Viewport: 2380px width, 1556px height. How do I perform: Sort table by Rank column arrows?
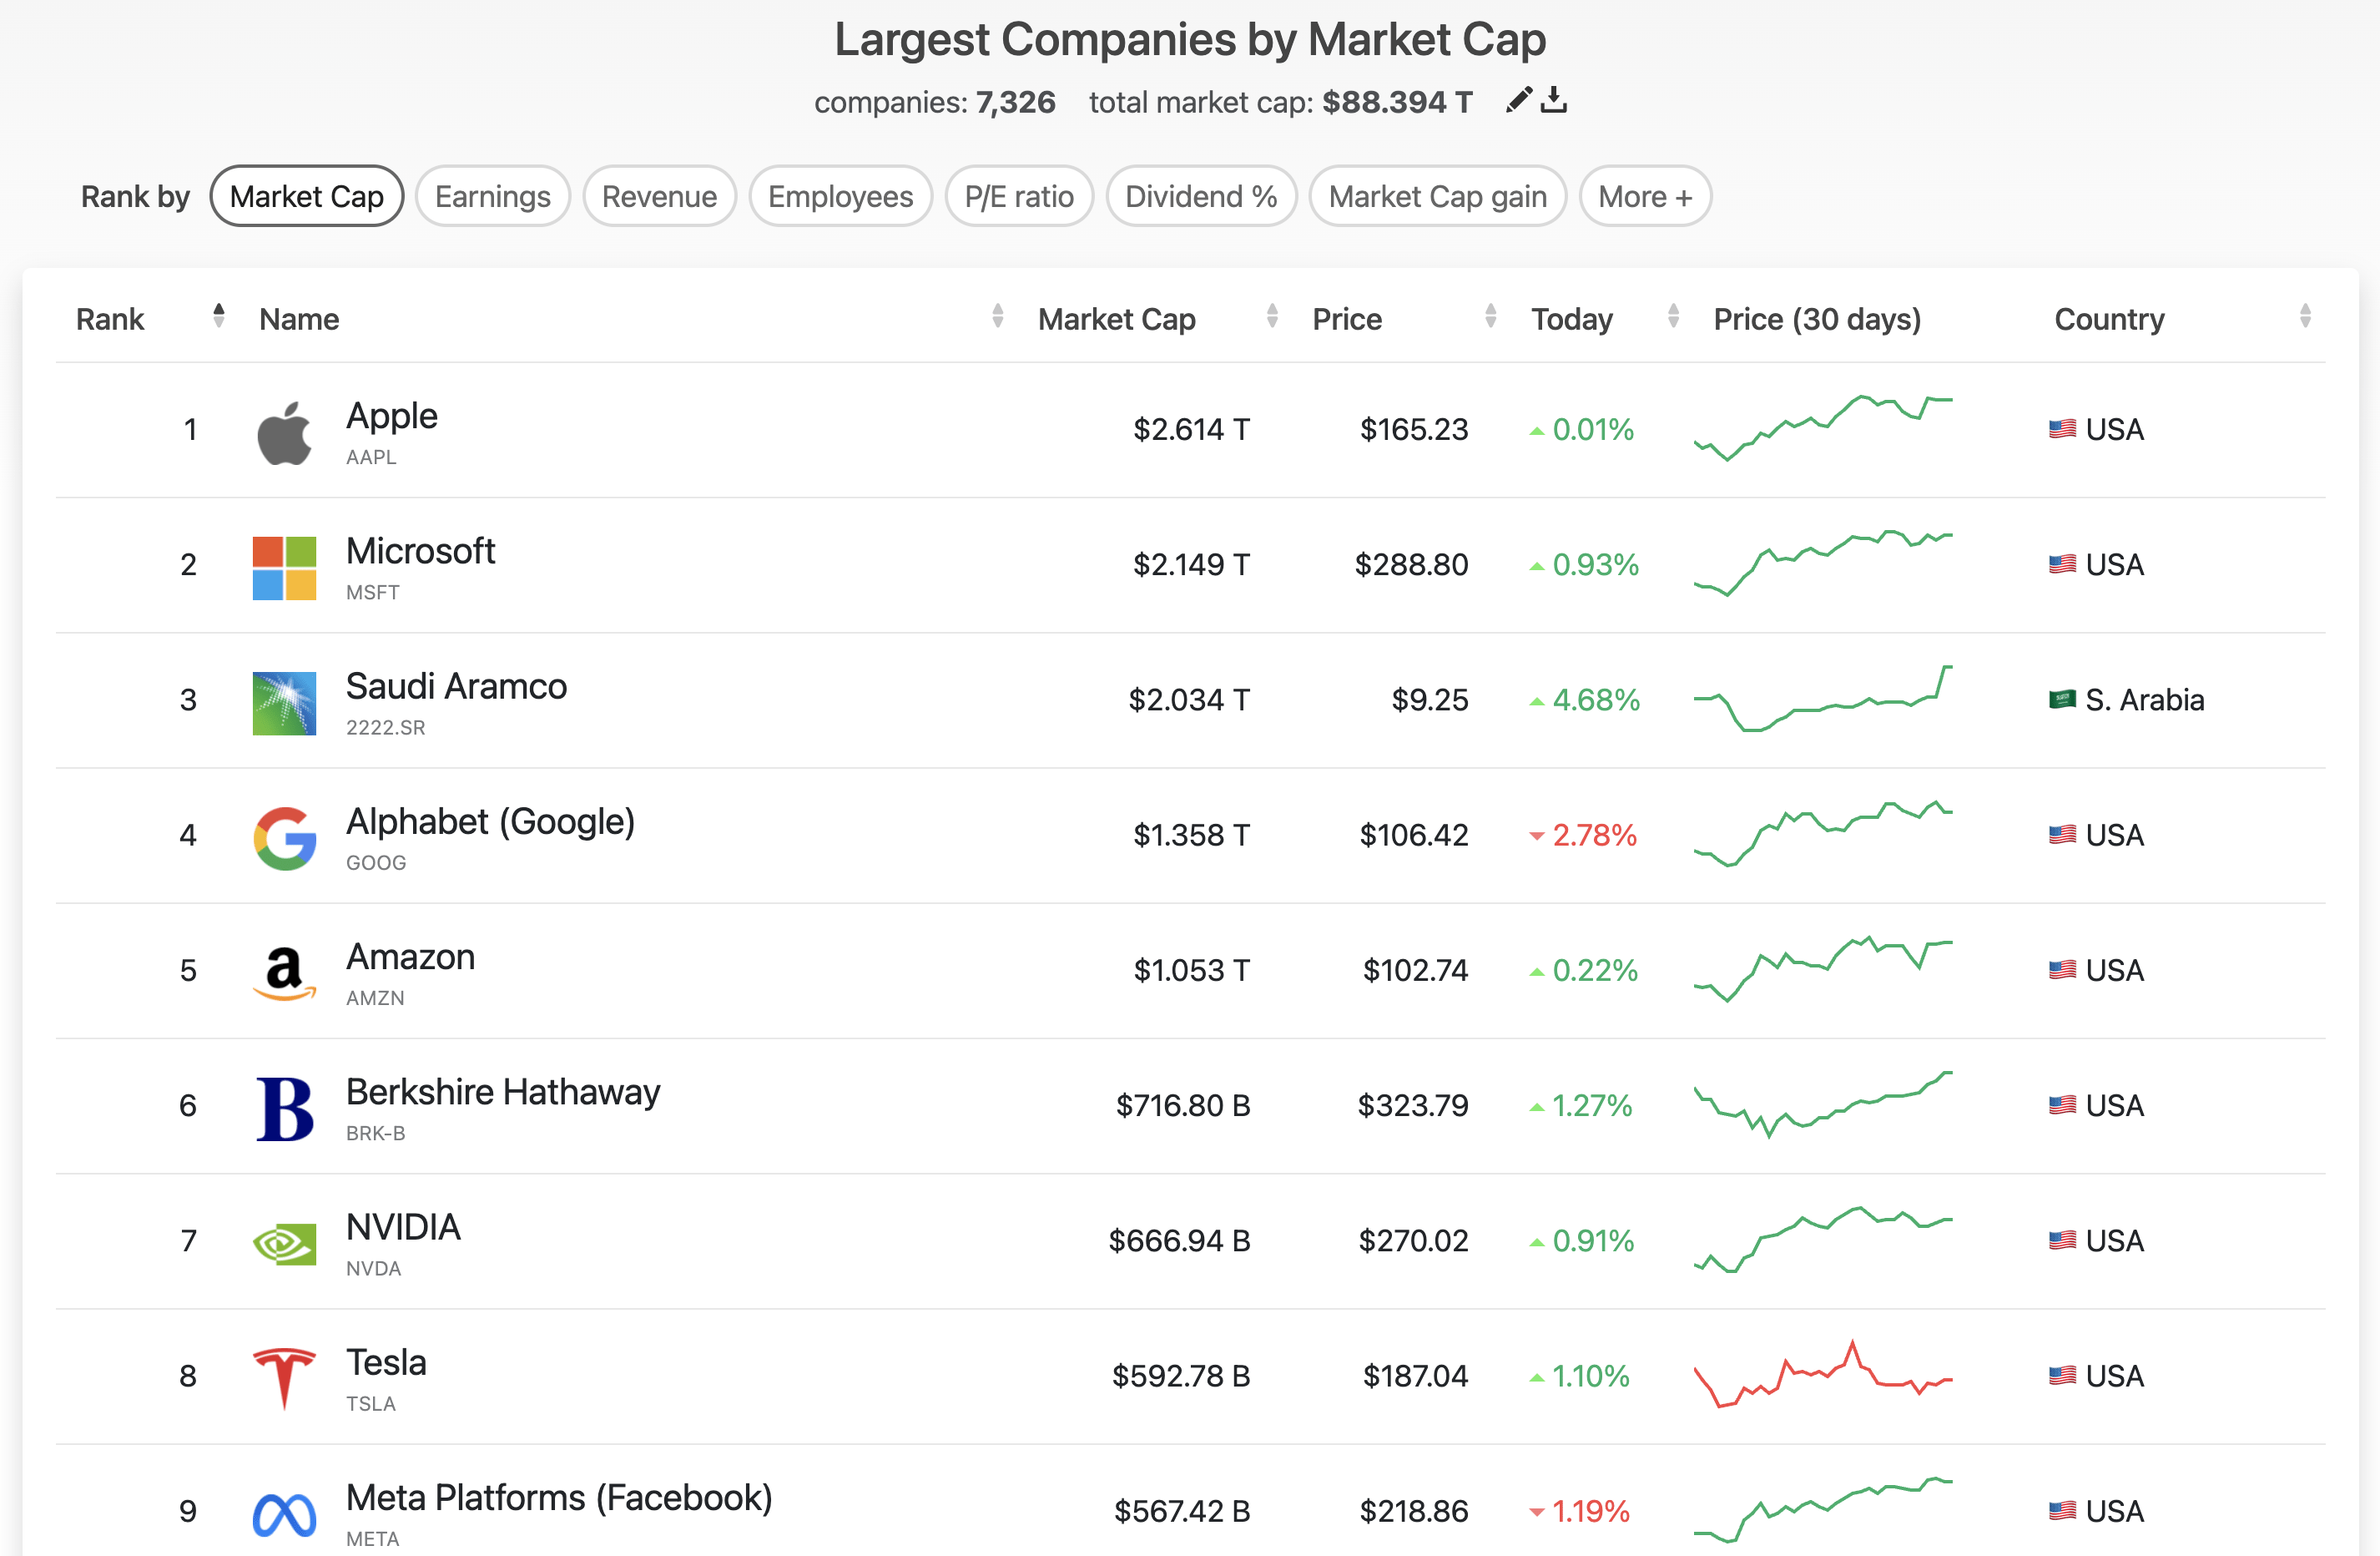click(x=218, y=317)
